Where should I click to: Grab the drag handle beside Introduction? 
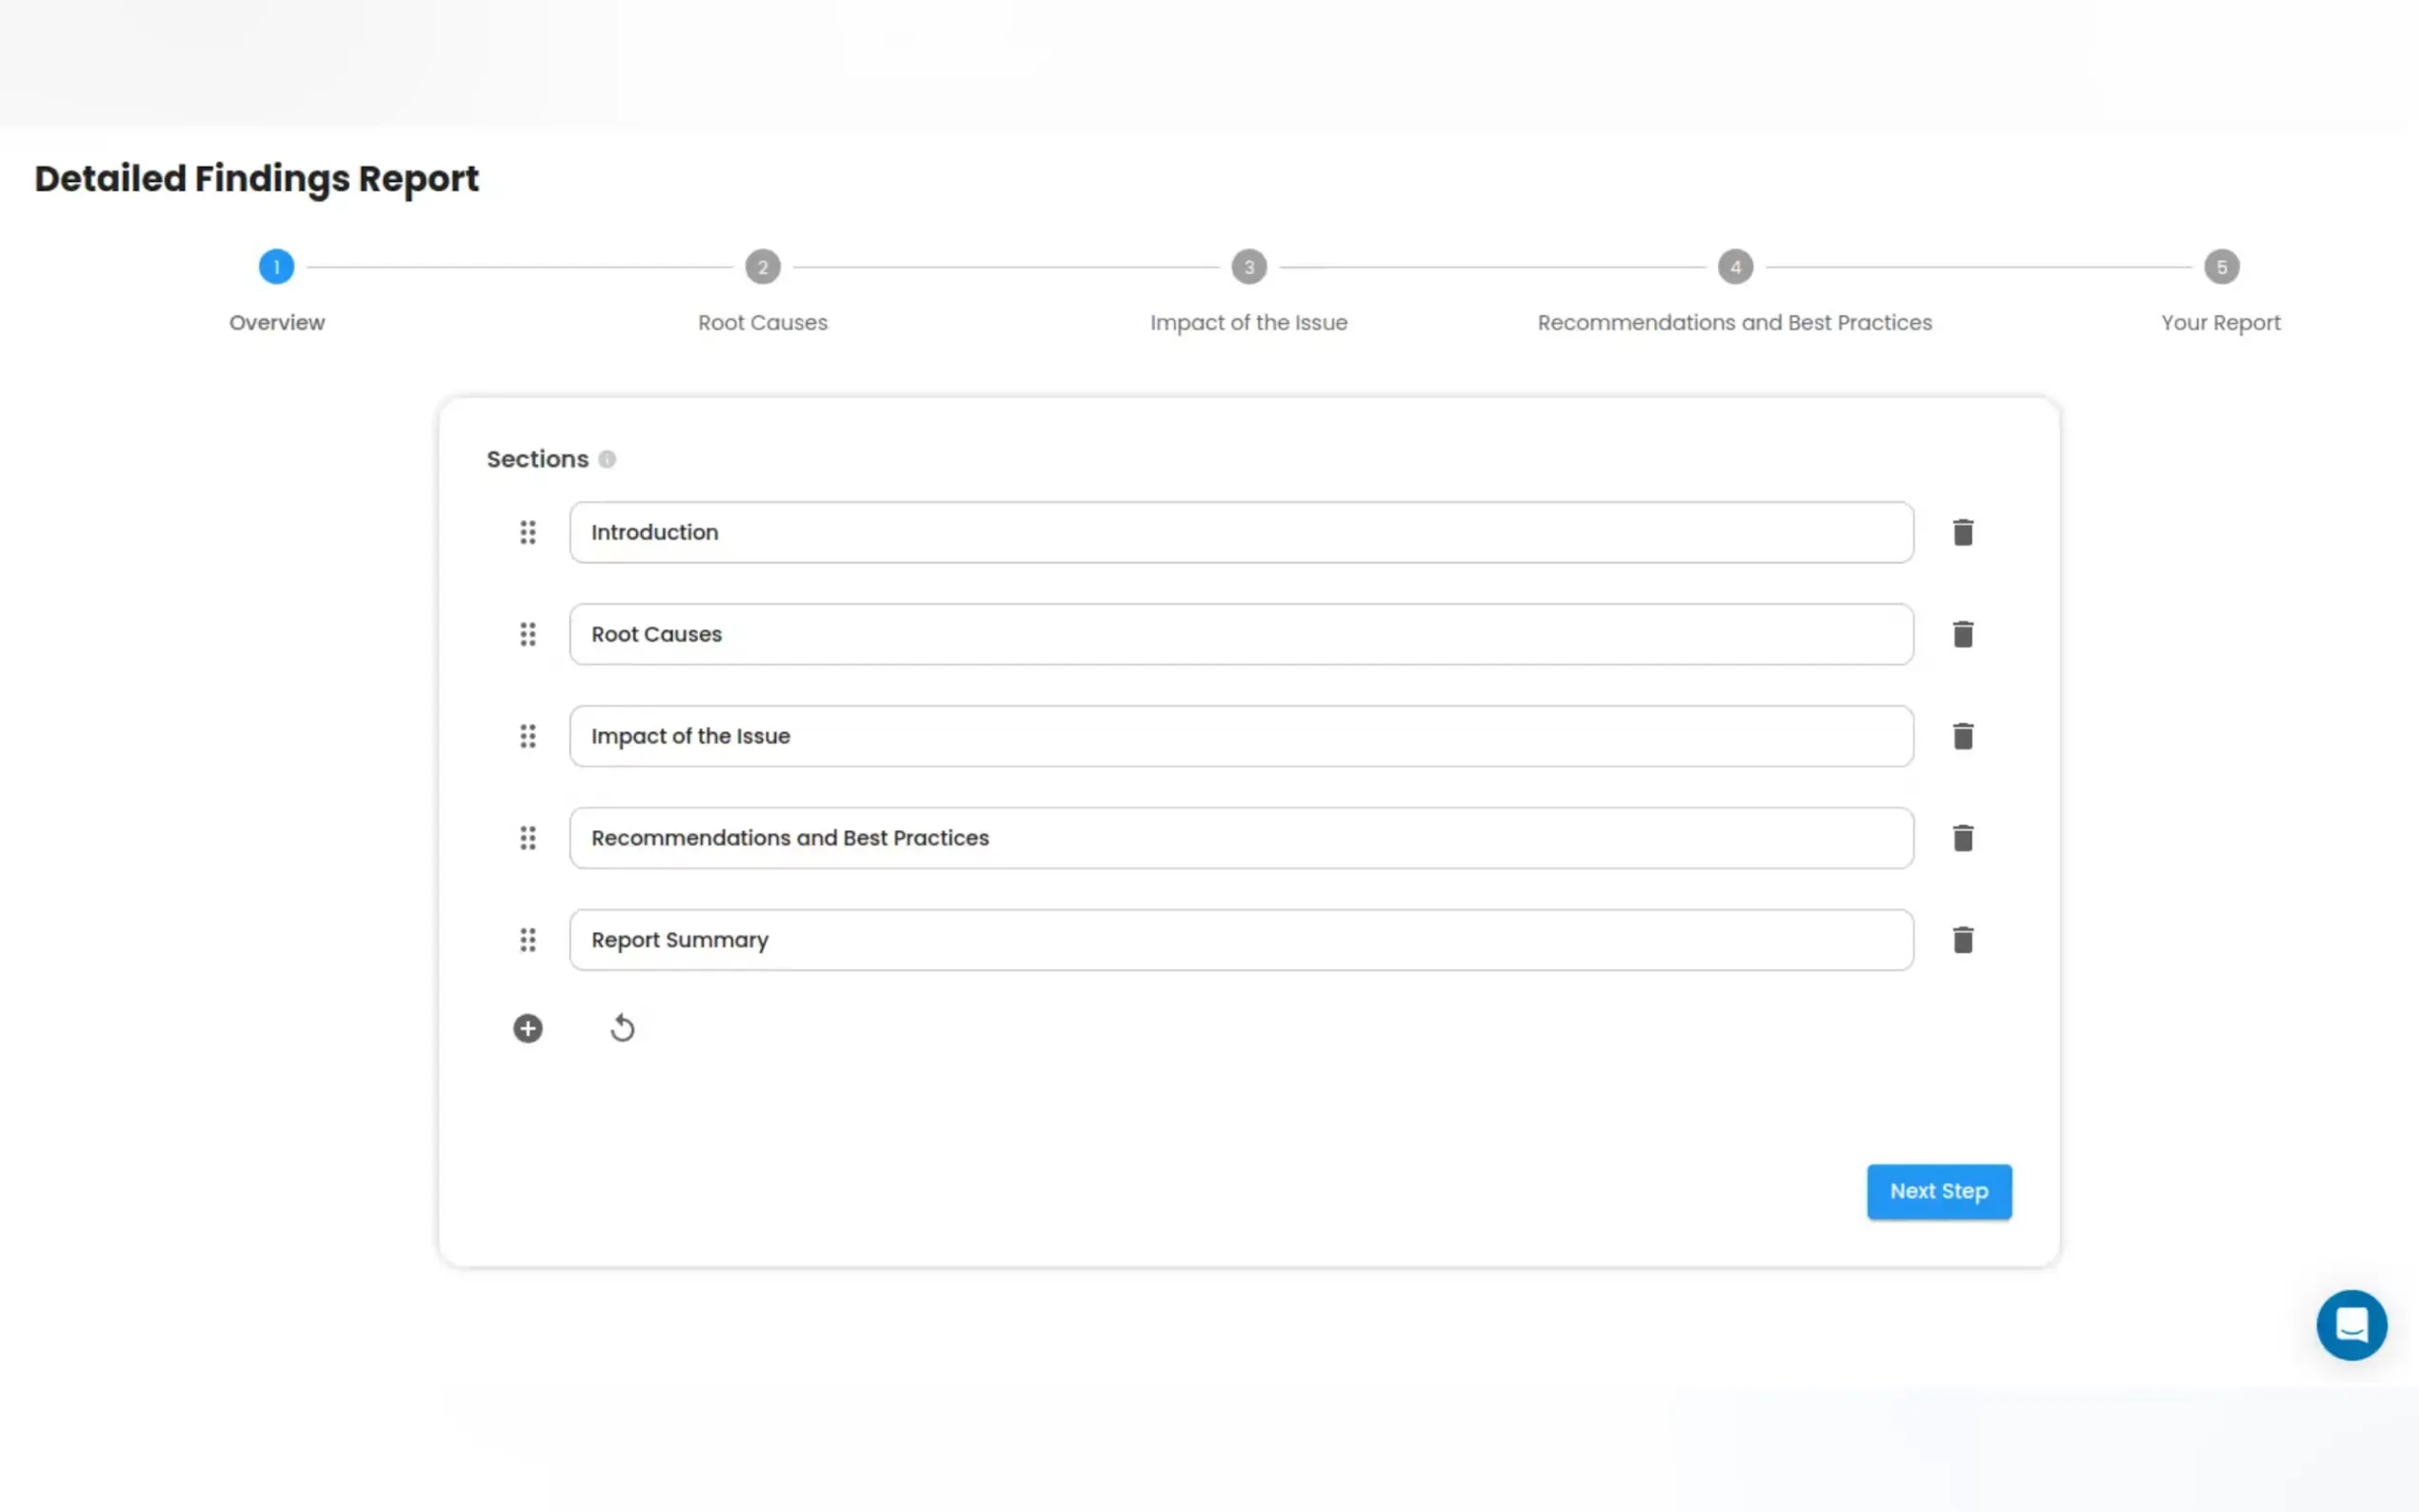pos(528,532)
